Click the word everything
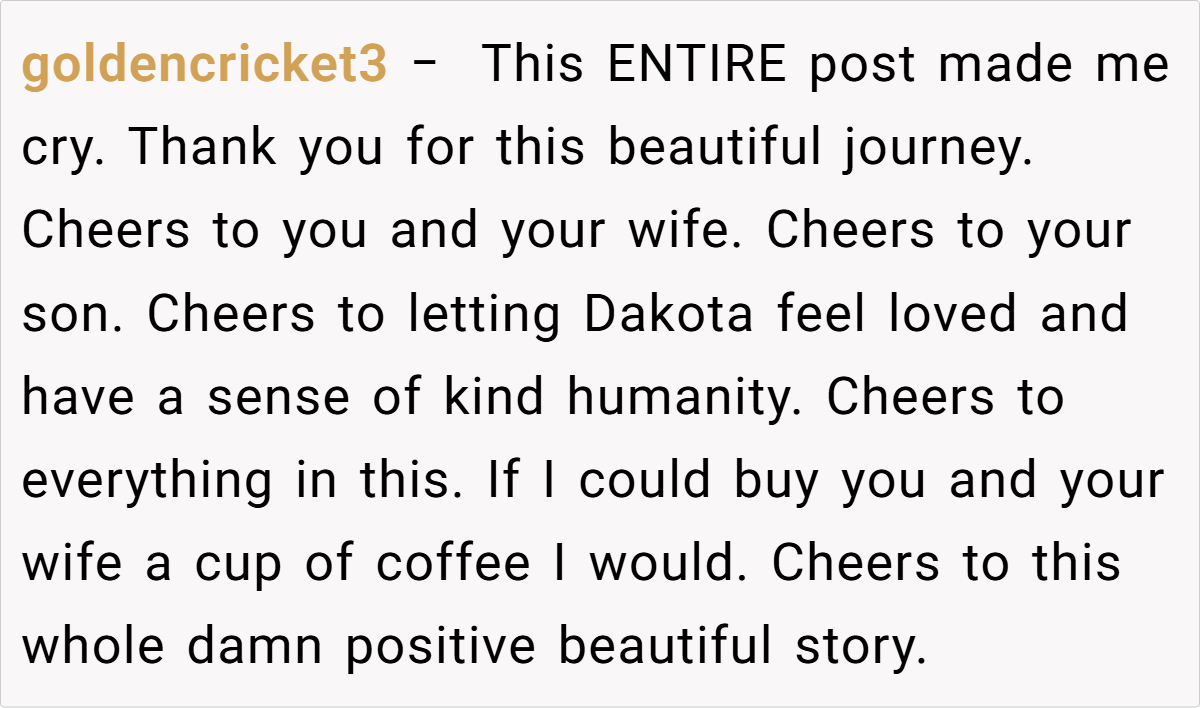This screenshot has height=708, width=1200. [147, 482]
